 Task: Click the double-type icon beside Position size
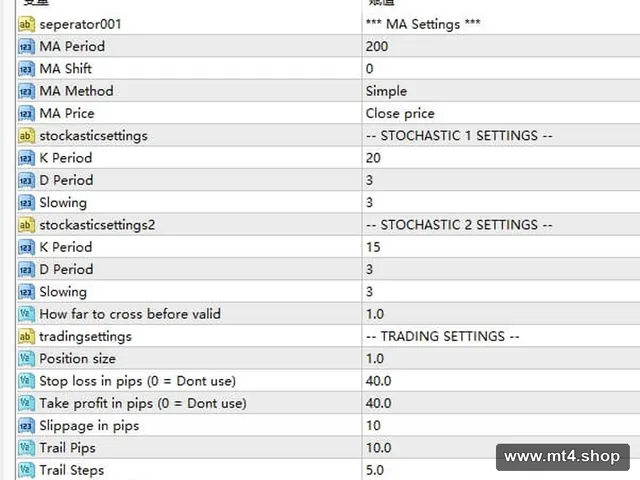tap(26, 359)
